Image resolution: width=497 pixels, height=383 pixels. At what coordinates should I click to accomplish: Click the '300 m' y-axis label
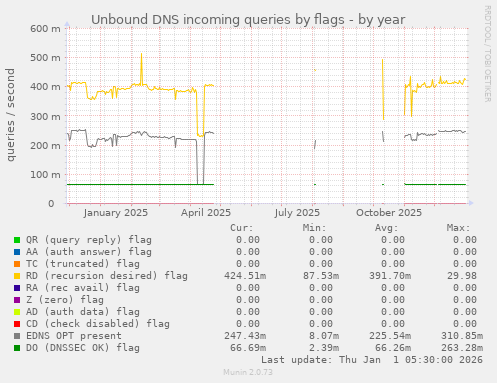45,116
